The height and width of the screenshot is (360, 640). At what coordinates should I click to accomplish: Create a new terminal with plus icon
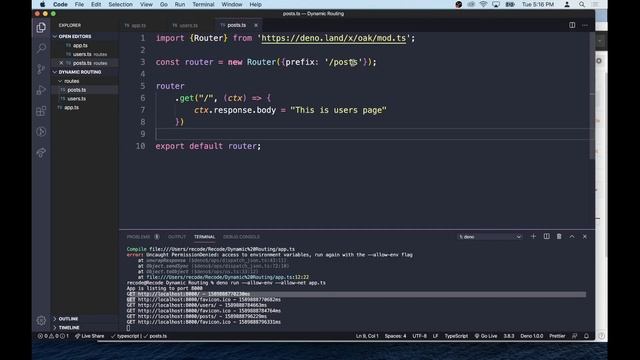[533, 236]
